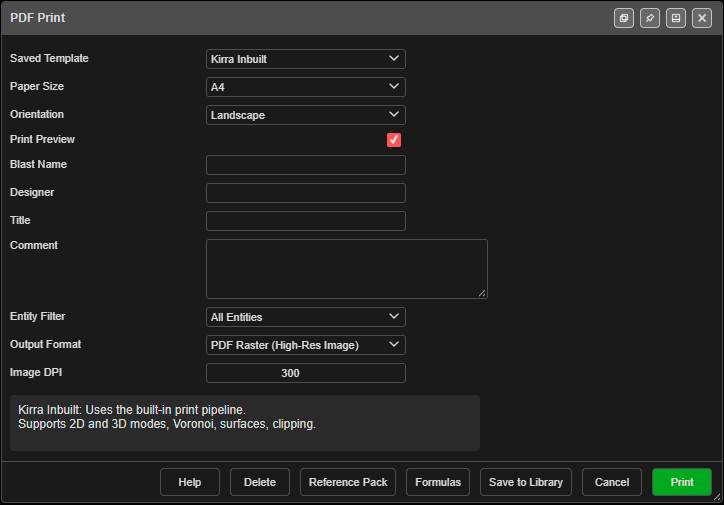
Task: Click the Image DPI field showing 300
Action: pyautogui.click(x=306, y=373)
